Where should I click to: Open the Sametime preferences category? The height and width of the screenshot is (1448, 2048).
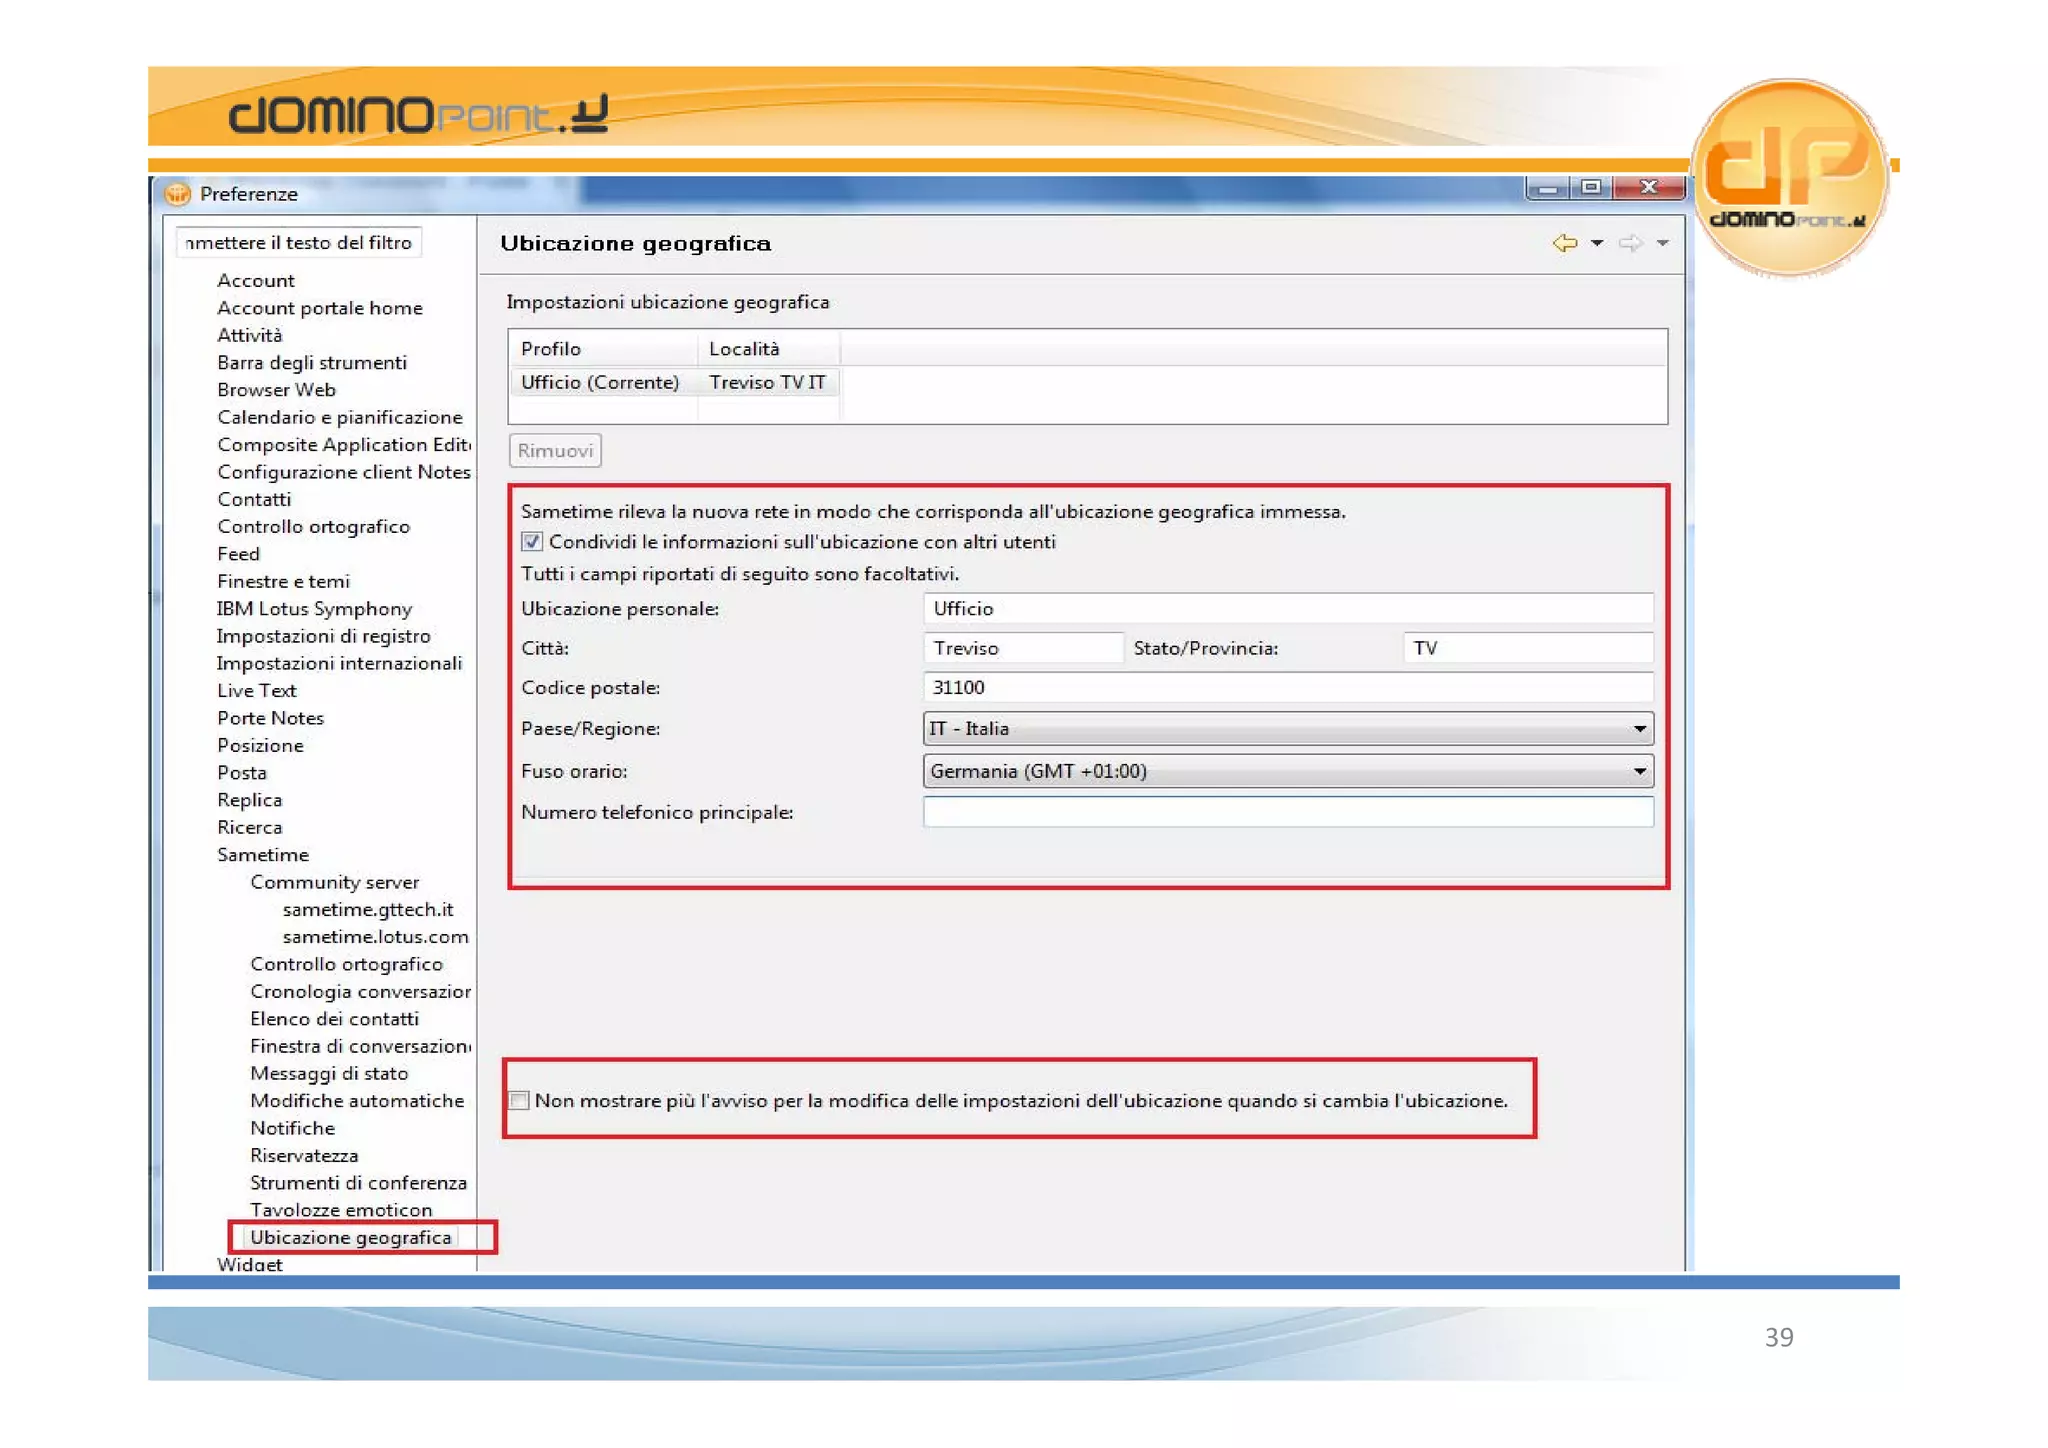[x=263, y=855]
